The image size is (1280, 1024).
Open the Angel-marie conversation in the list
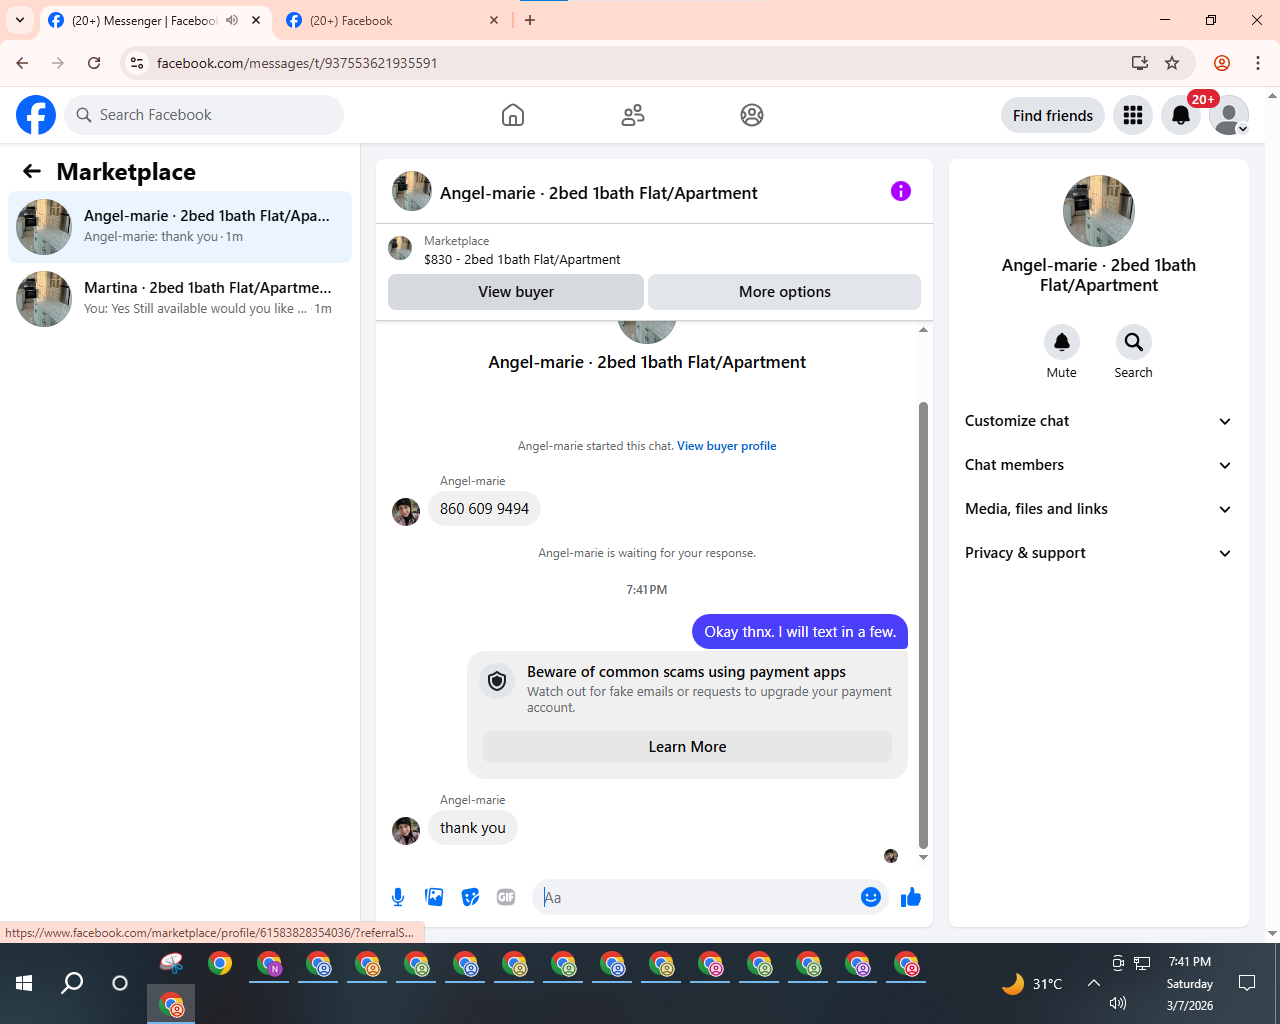click(180, 227)
